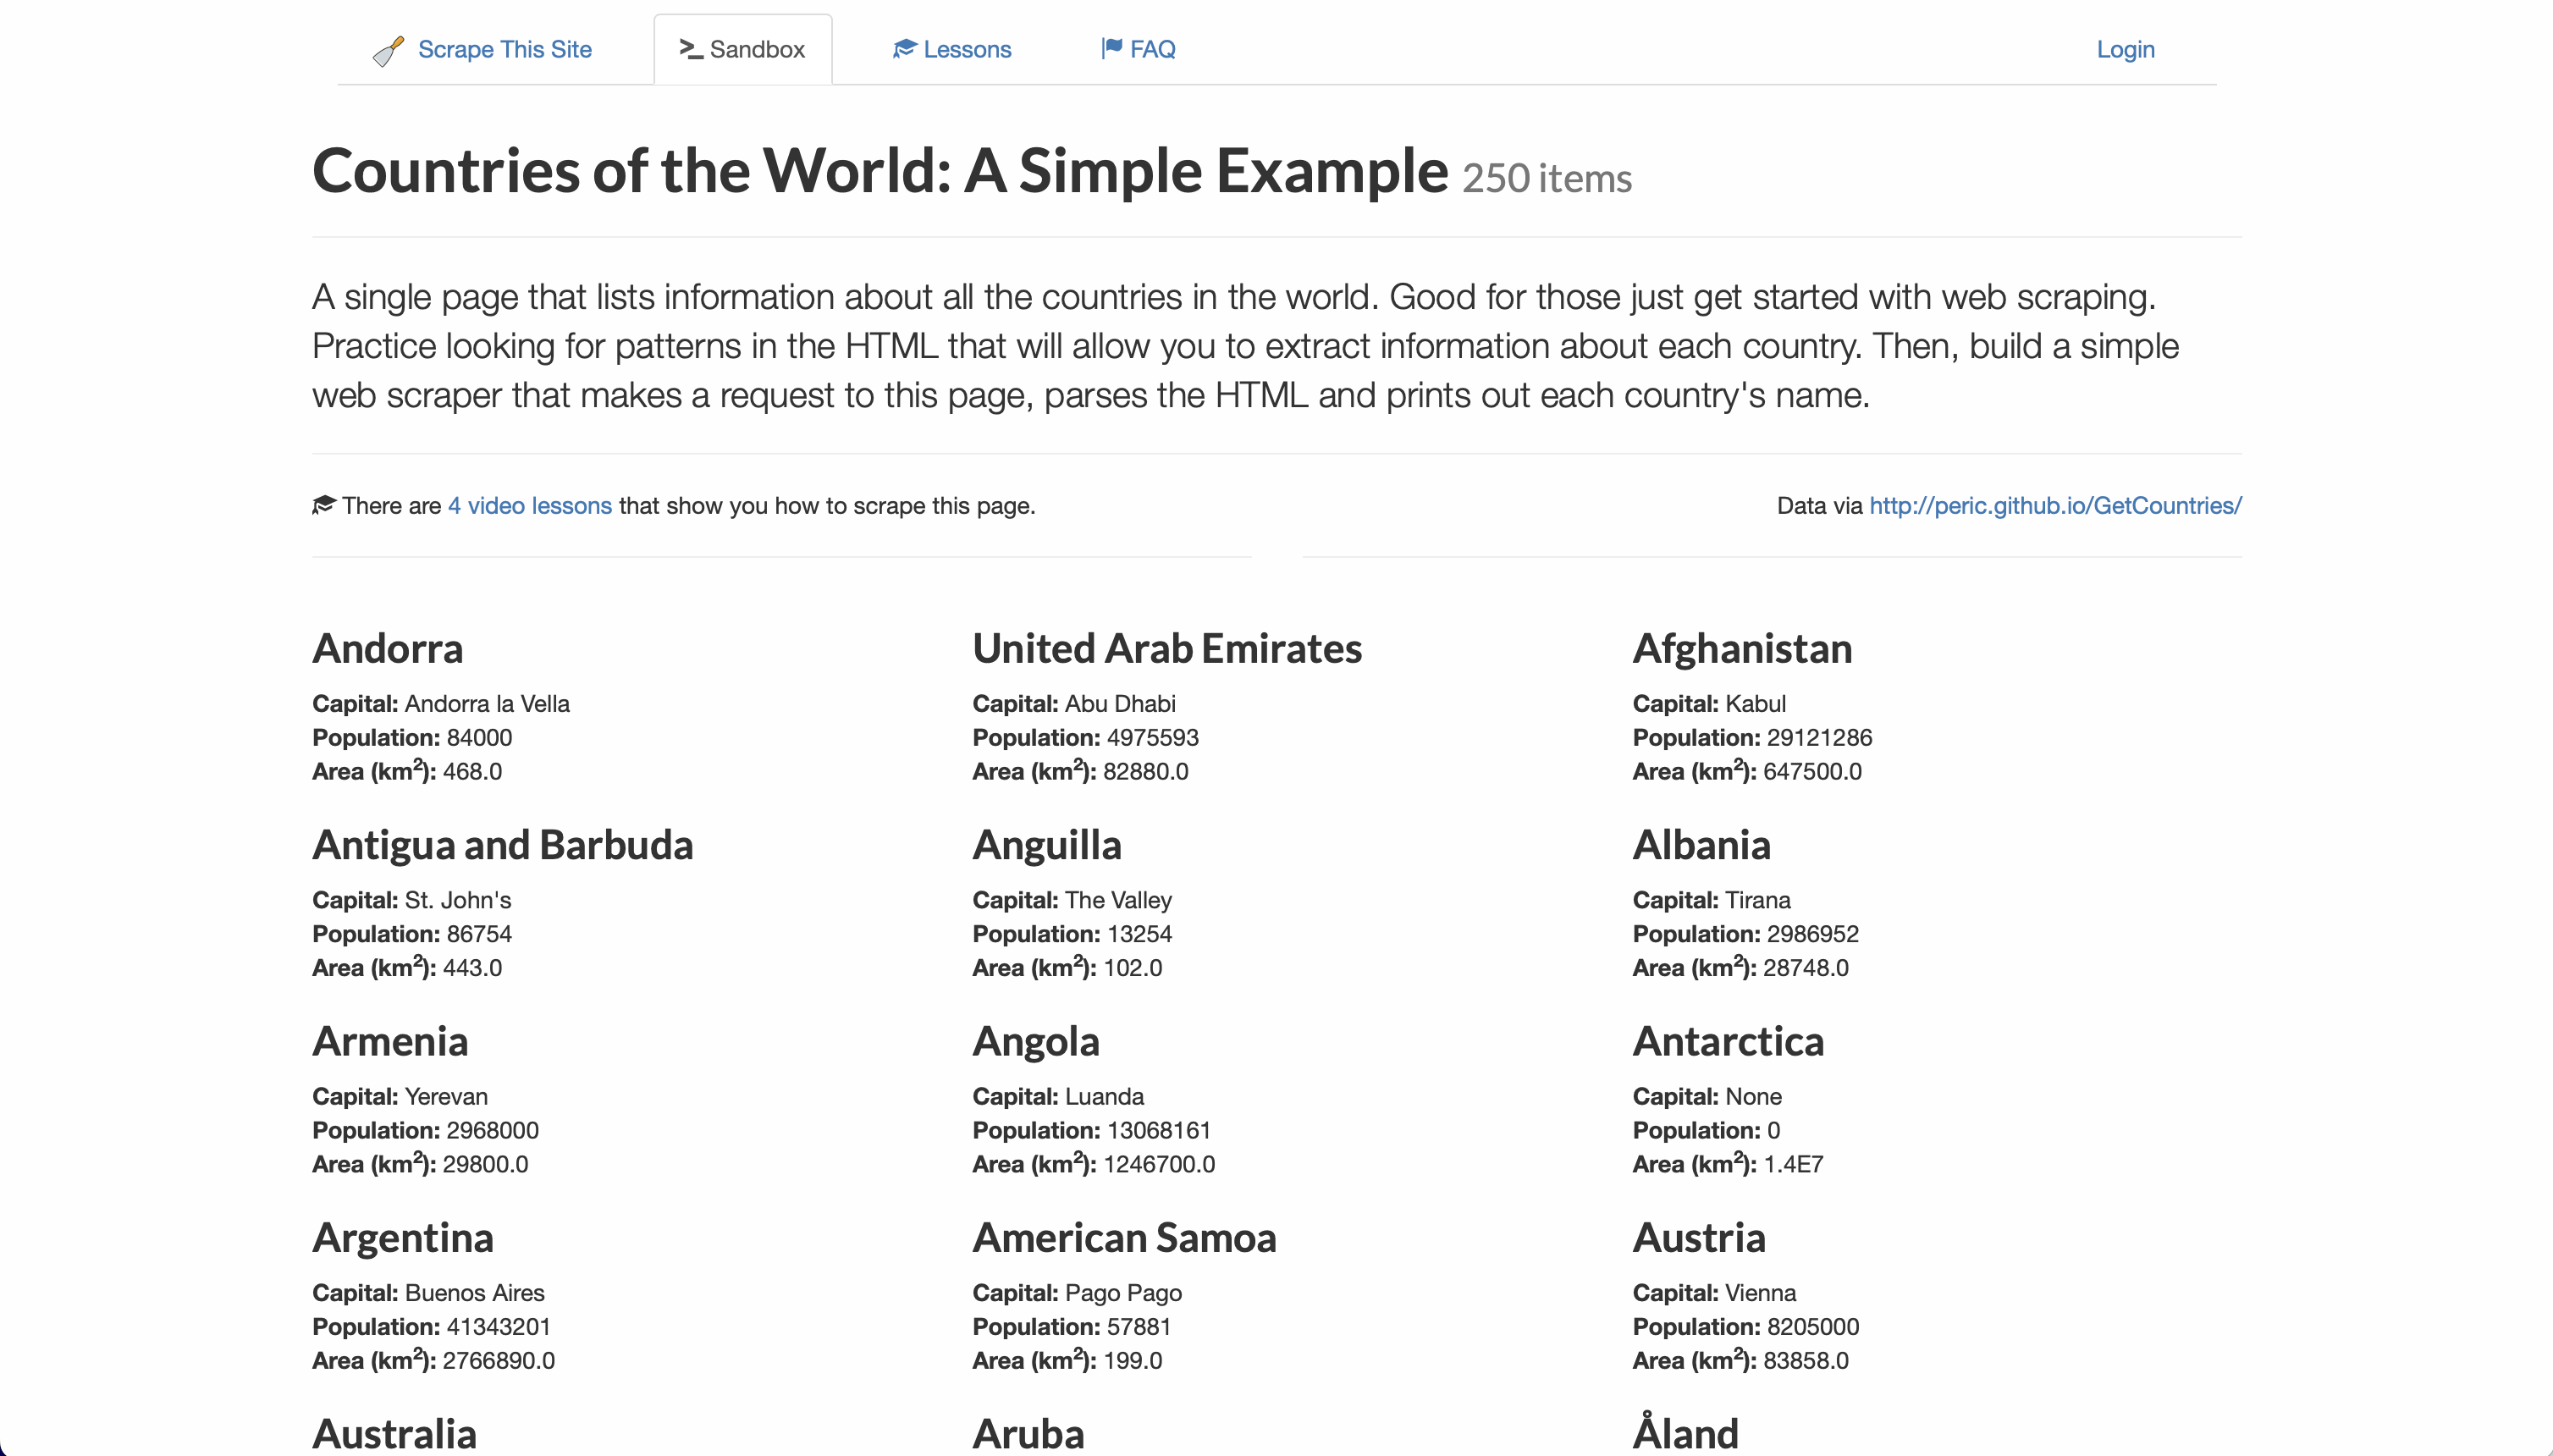
Task: Click the Antigua and Barbuda heading
Action: pyautogui.click(x=502, y=846)
